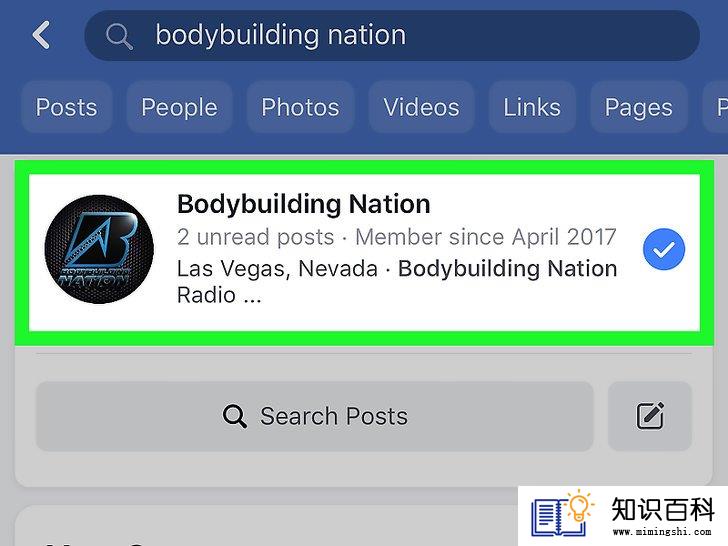Click the partially visible tab after Pages
The image size is (728, 546).
click(x=716, y=107)
